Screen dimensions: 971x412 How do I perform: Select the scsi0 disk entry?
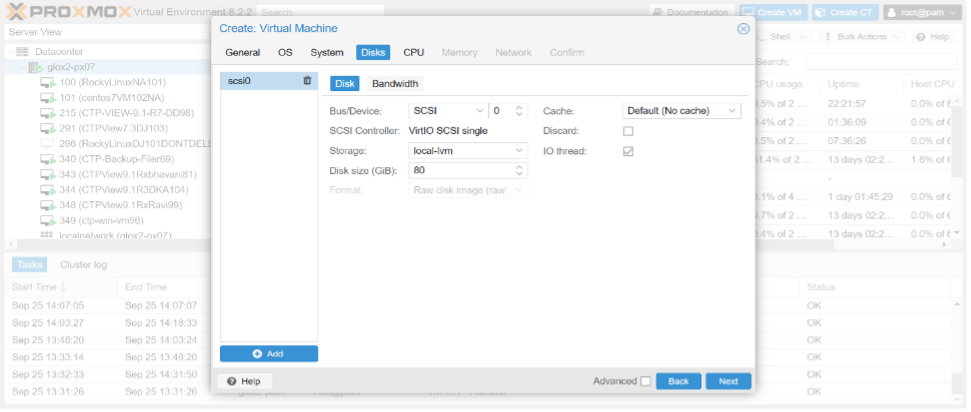coord(269,81)
